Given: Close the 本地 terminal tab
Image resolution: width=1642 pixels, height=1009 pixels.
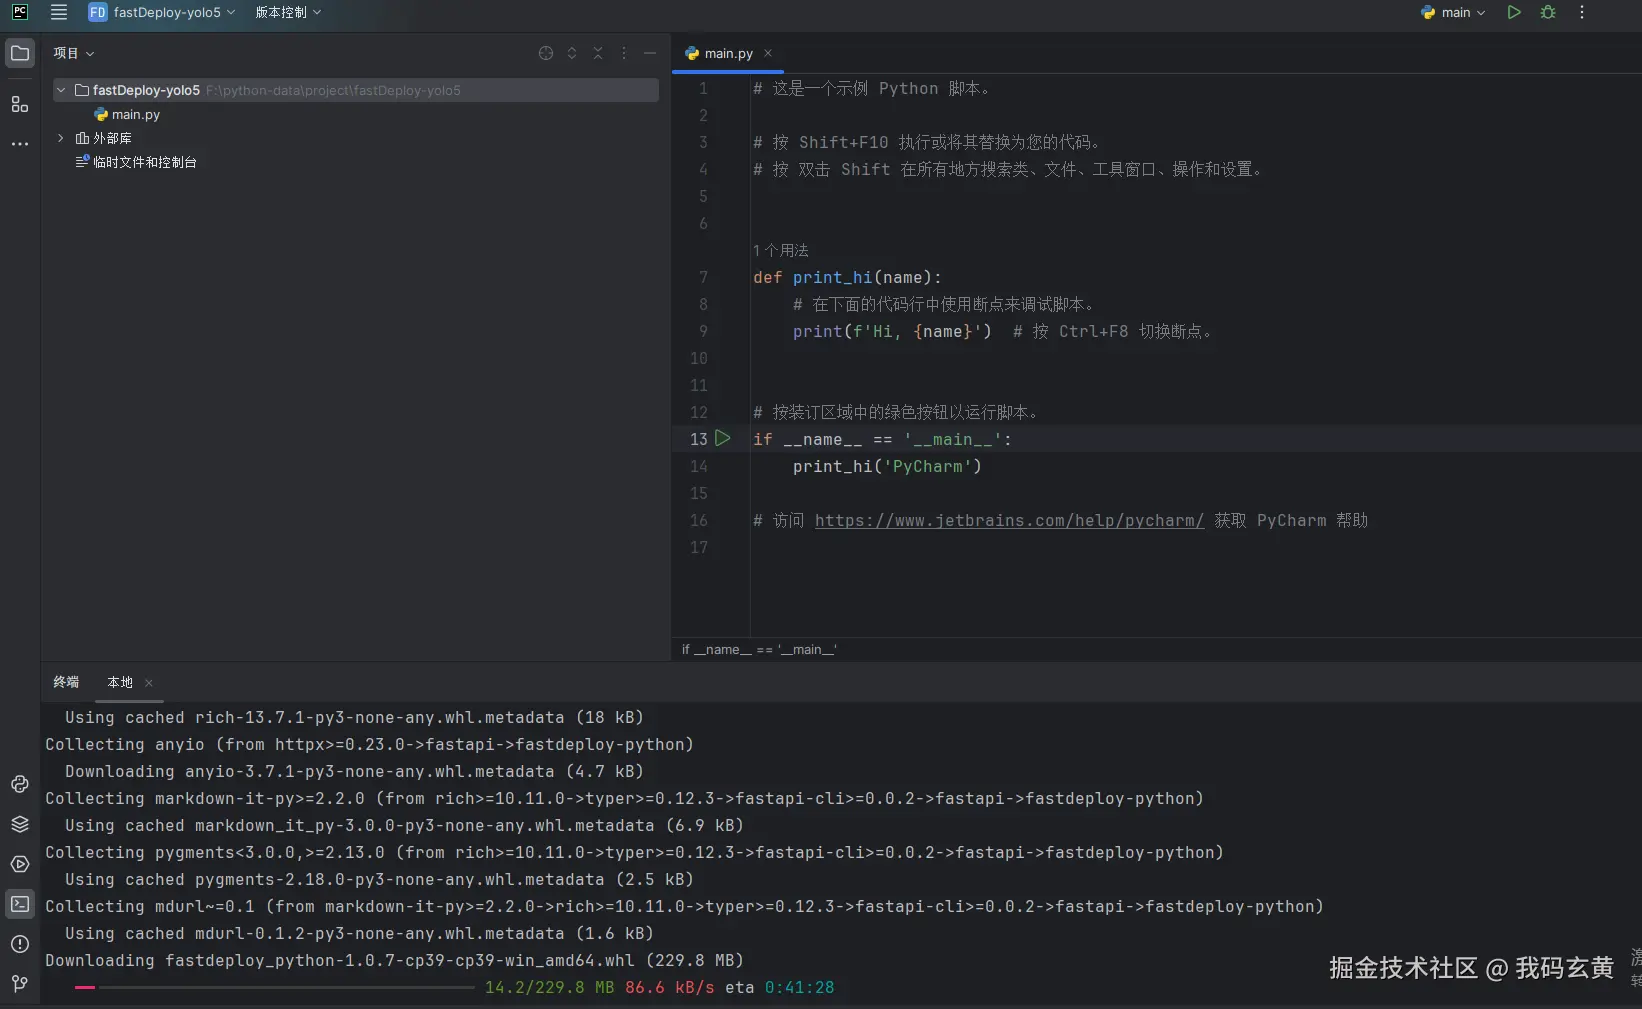Looking at the screenshot, I should point(149,683).
